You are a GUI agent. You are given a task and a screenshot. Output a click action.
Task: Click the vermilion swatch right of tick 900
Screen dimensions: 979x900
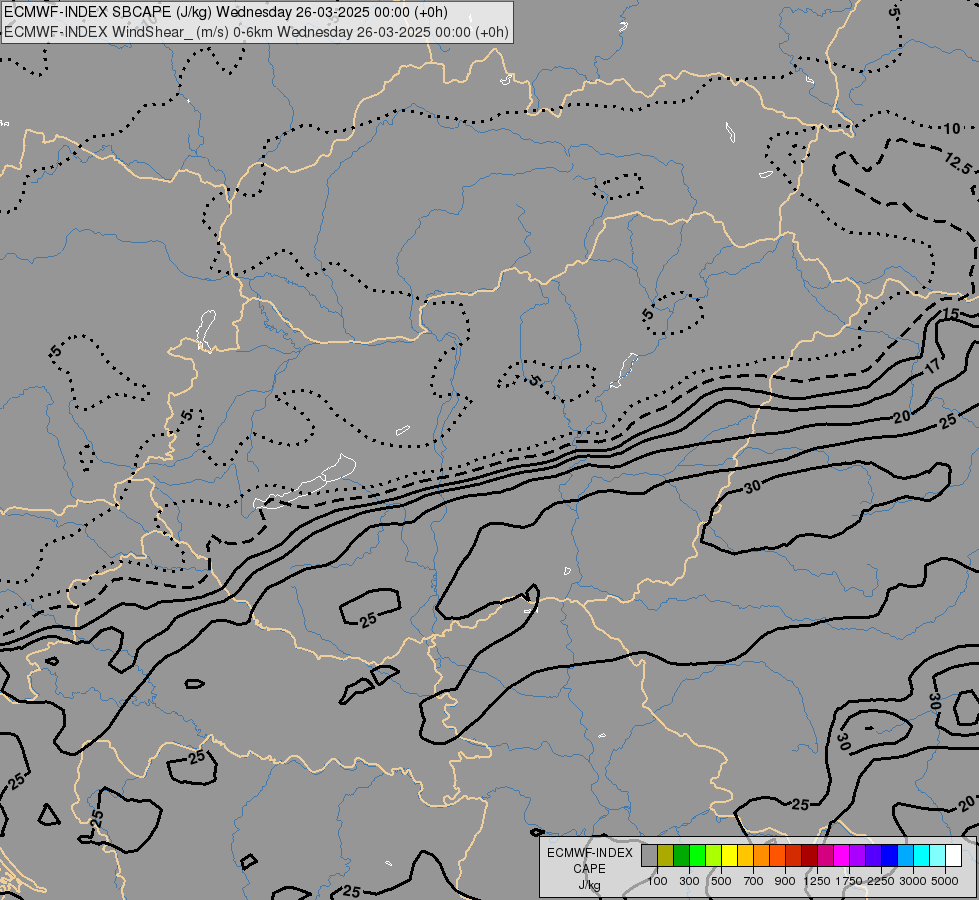(794, 855)
